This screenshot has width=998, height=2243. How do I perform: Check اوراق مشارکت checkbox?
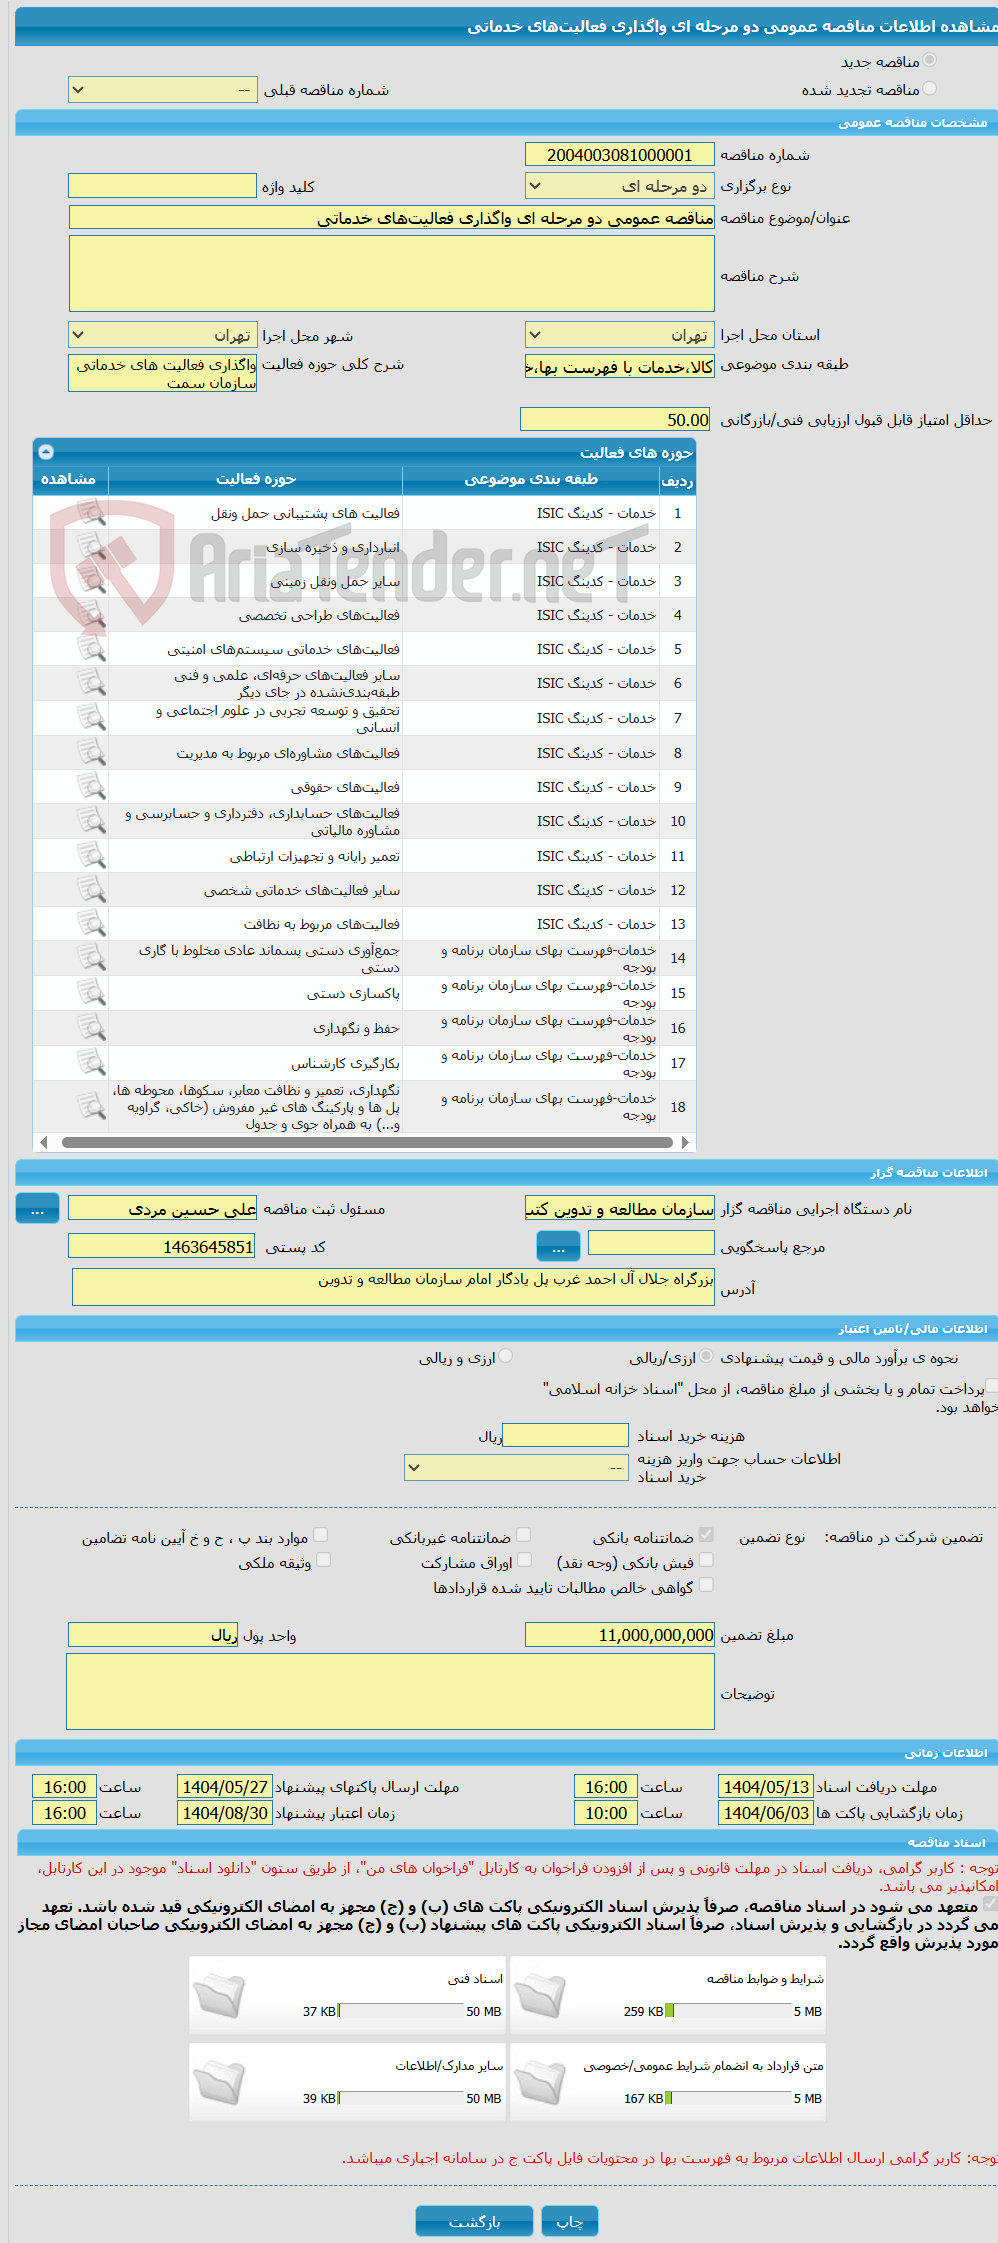[523, 1560]
